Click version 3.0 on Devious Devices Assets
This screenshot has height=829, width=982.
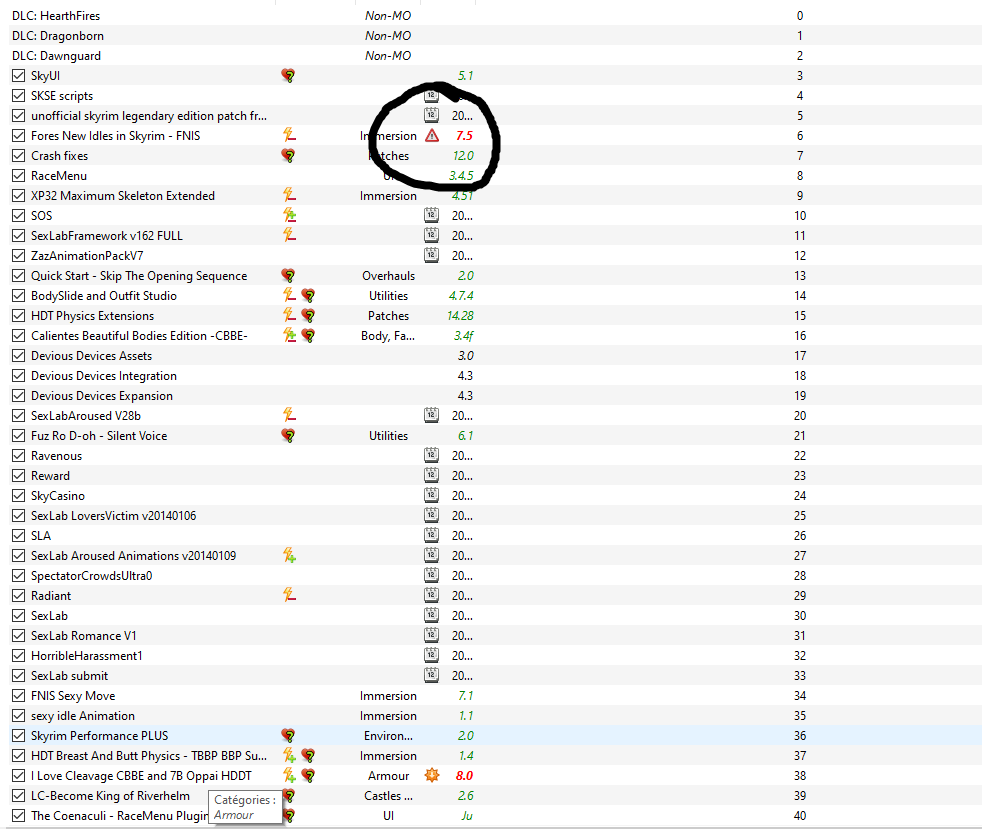pyautogui.click(x=465, y=356)
